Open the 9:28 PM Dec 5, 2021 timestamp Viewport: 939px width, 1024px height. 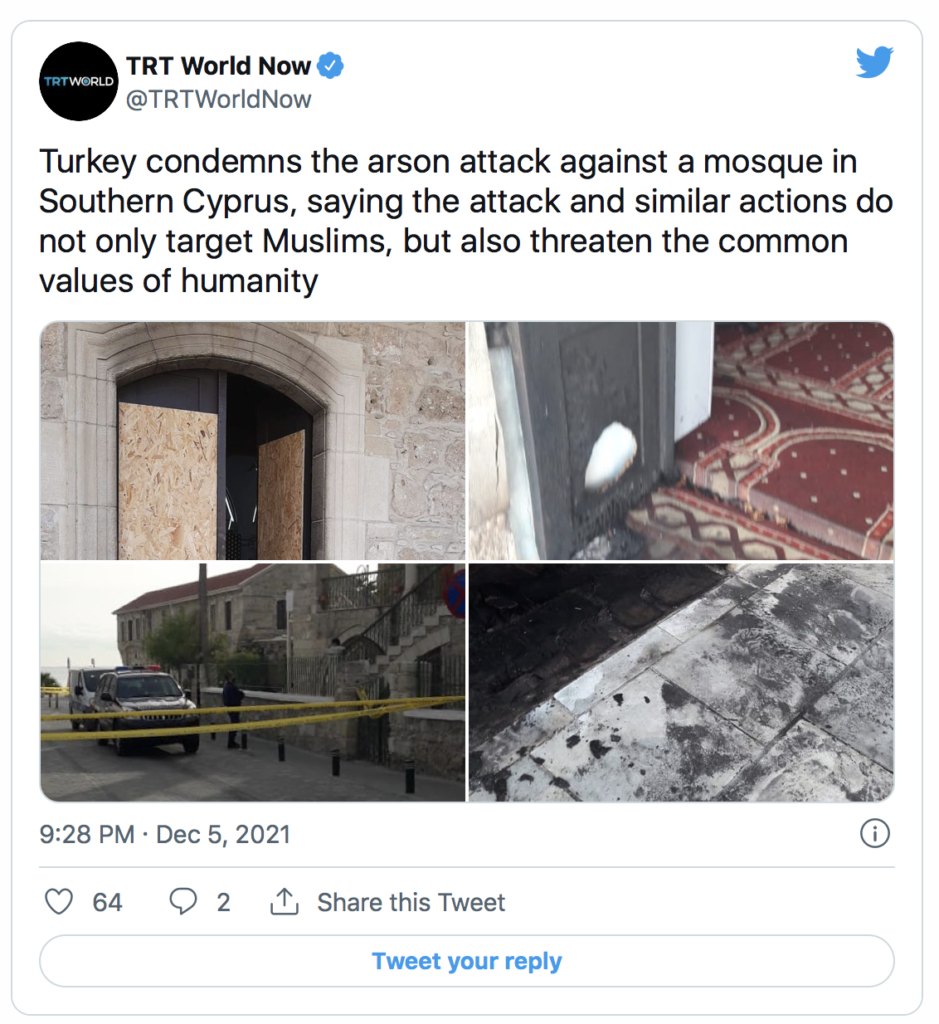(165, 835)
